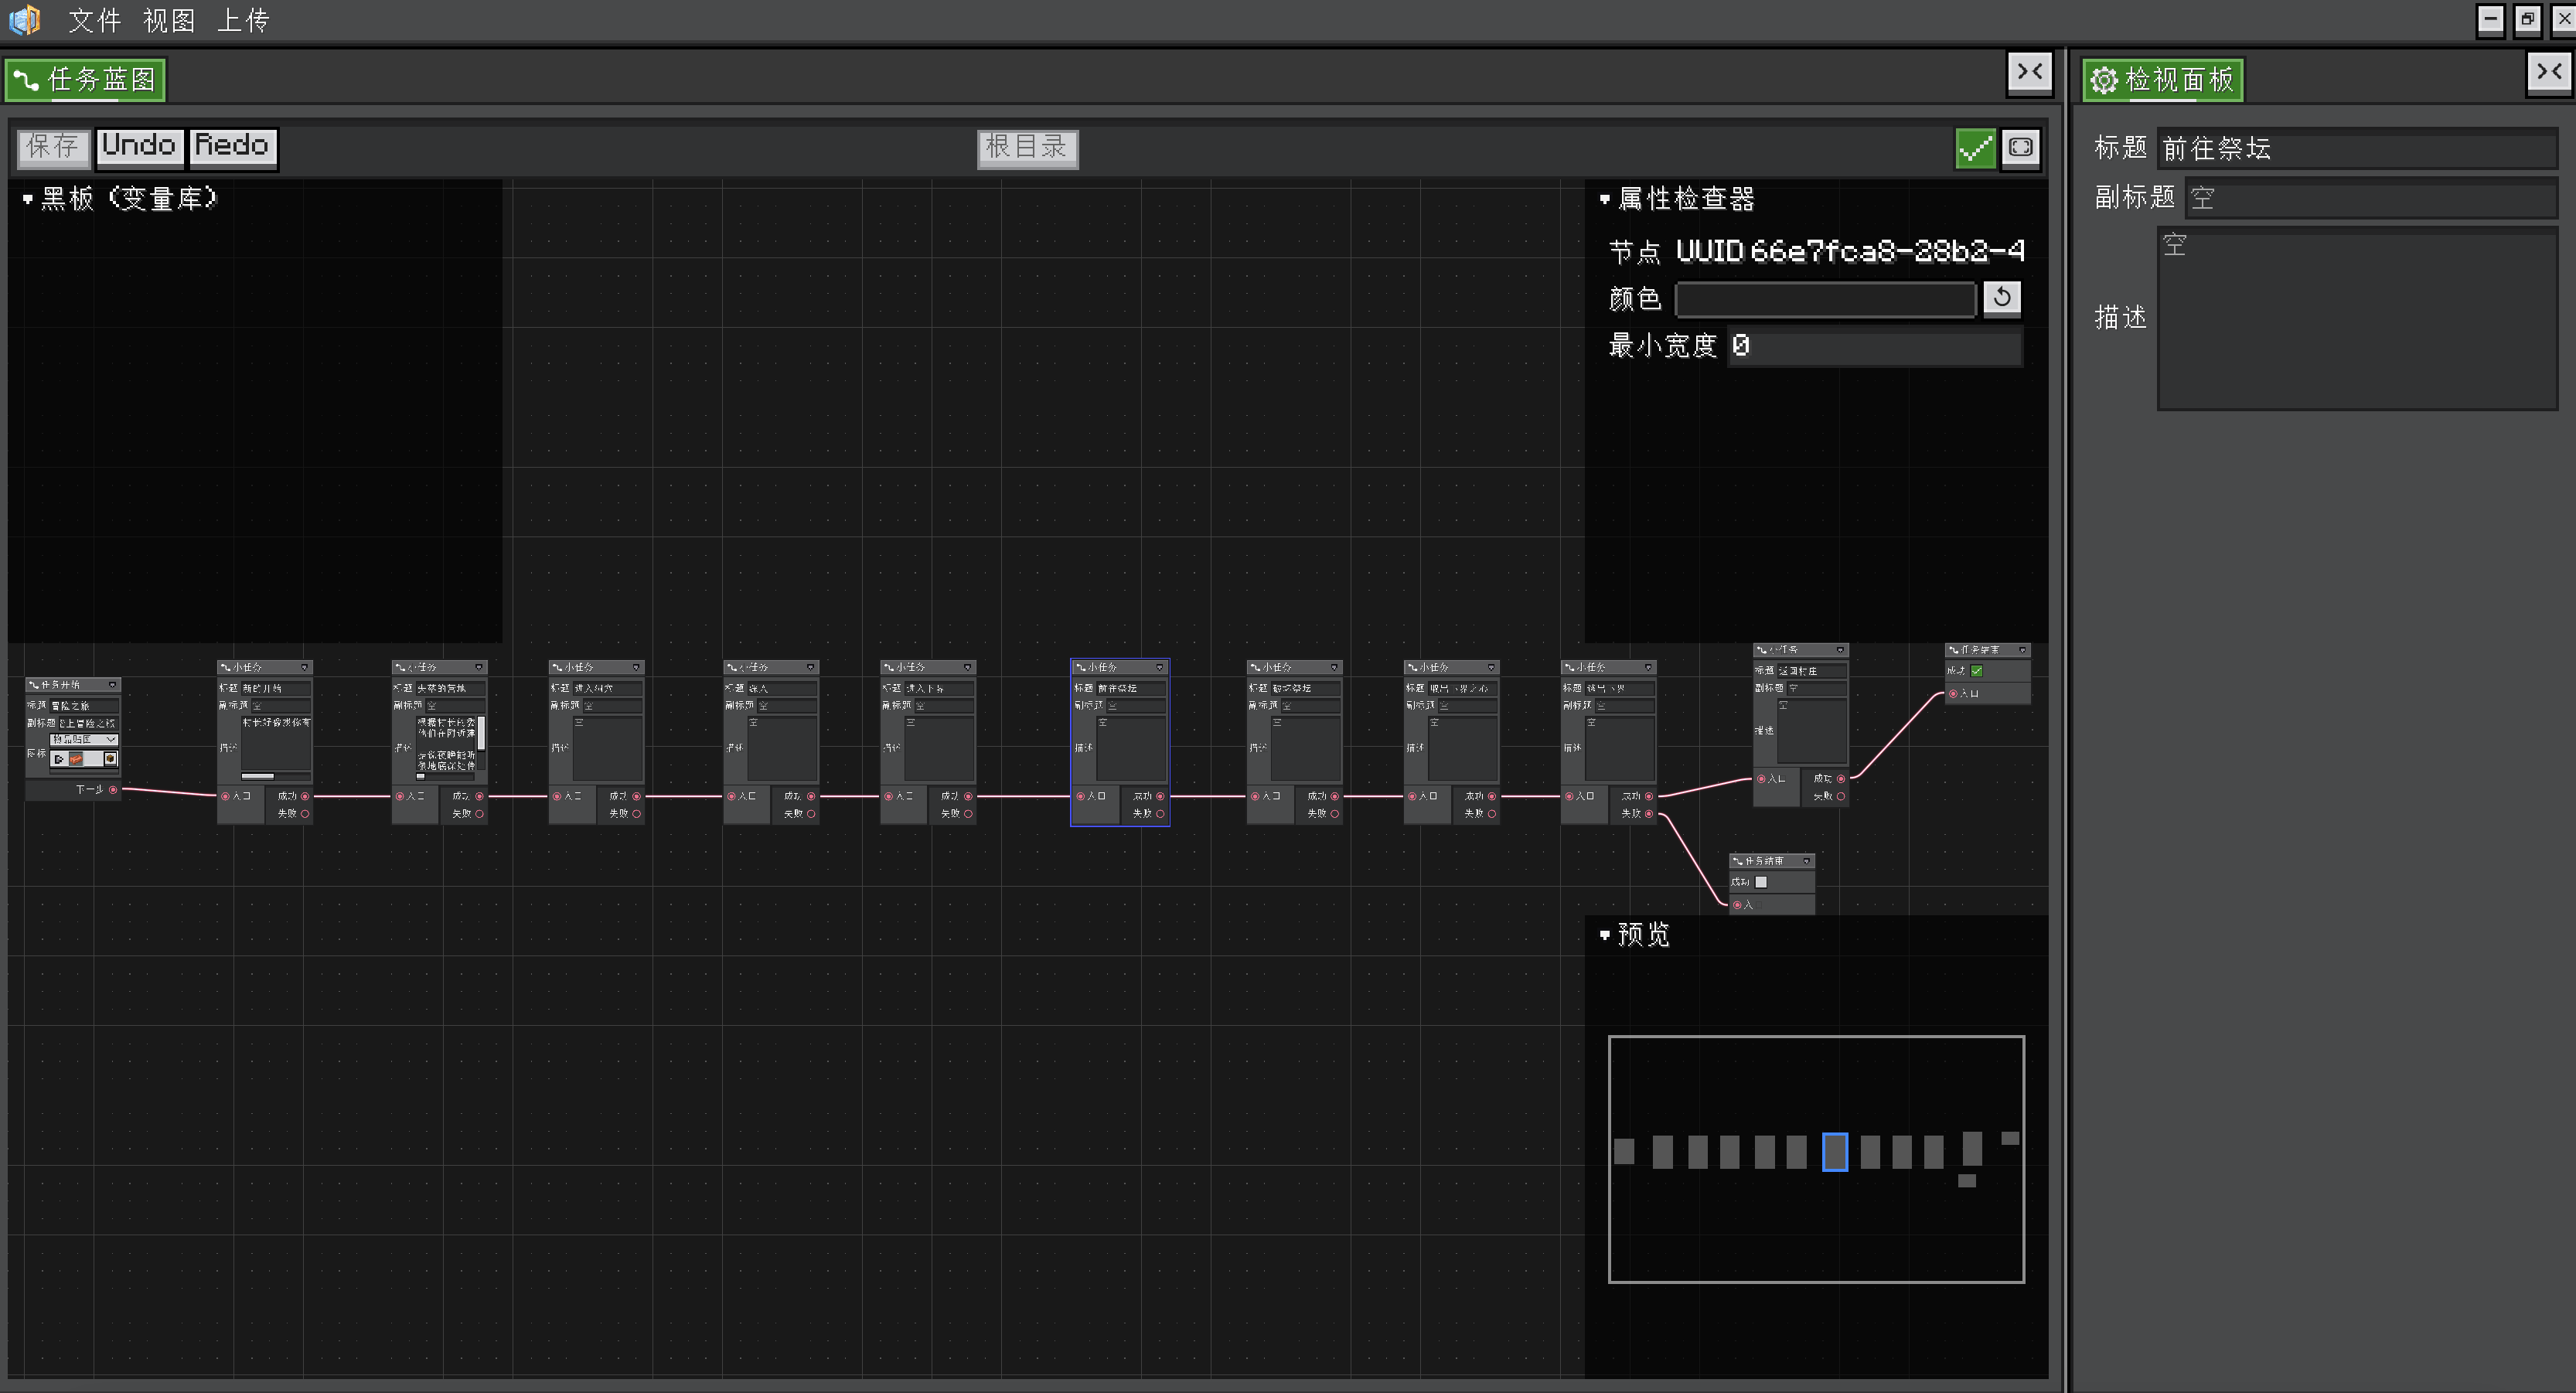Click the 入口 port of 前往祭坛 node
The height and width of the screenshot is (1393, 2576).
1080,796
